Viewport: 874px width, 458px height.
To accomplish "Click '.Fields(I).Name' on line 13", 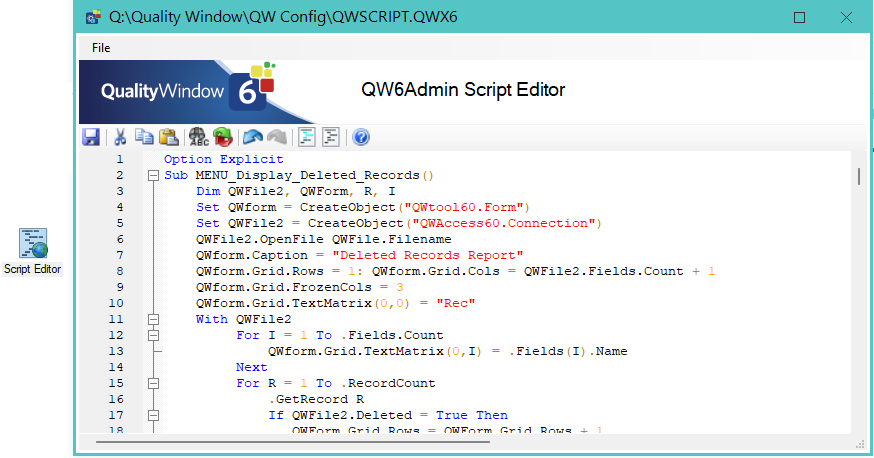I will pyautogui.click(x=568, y=352).
